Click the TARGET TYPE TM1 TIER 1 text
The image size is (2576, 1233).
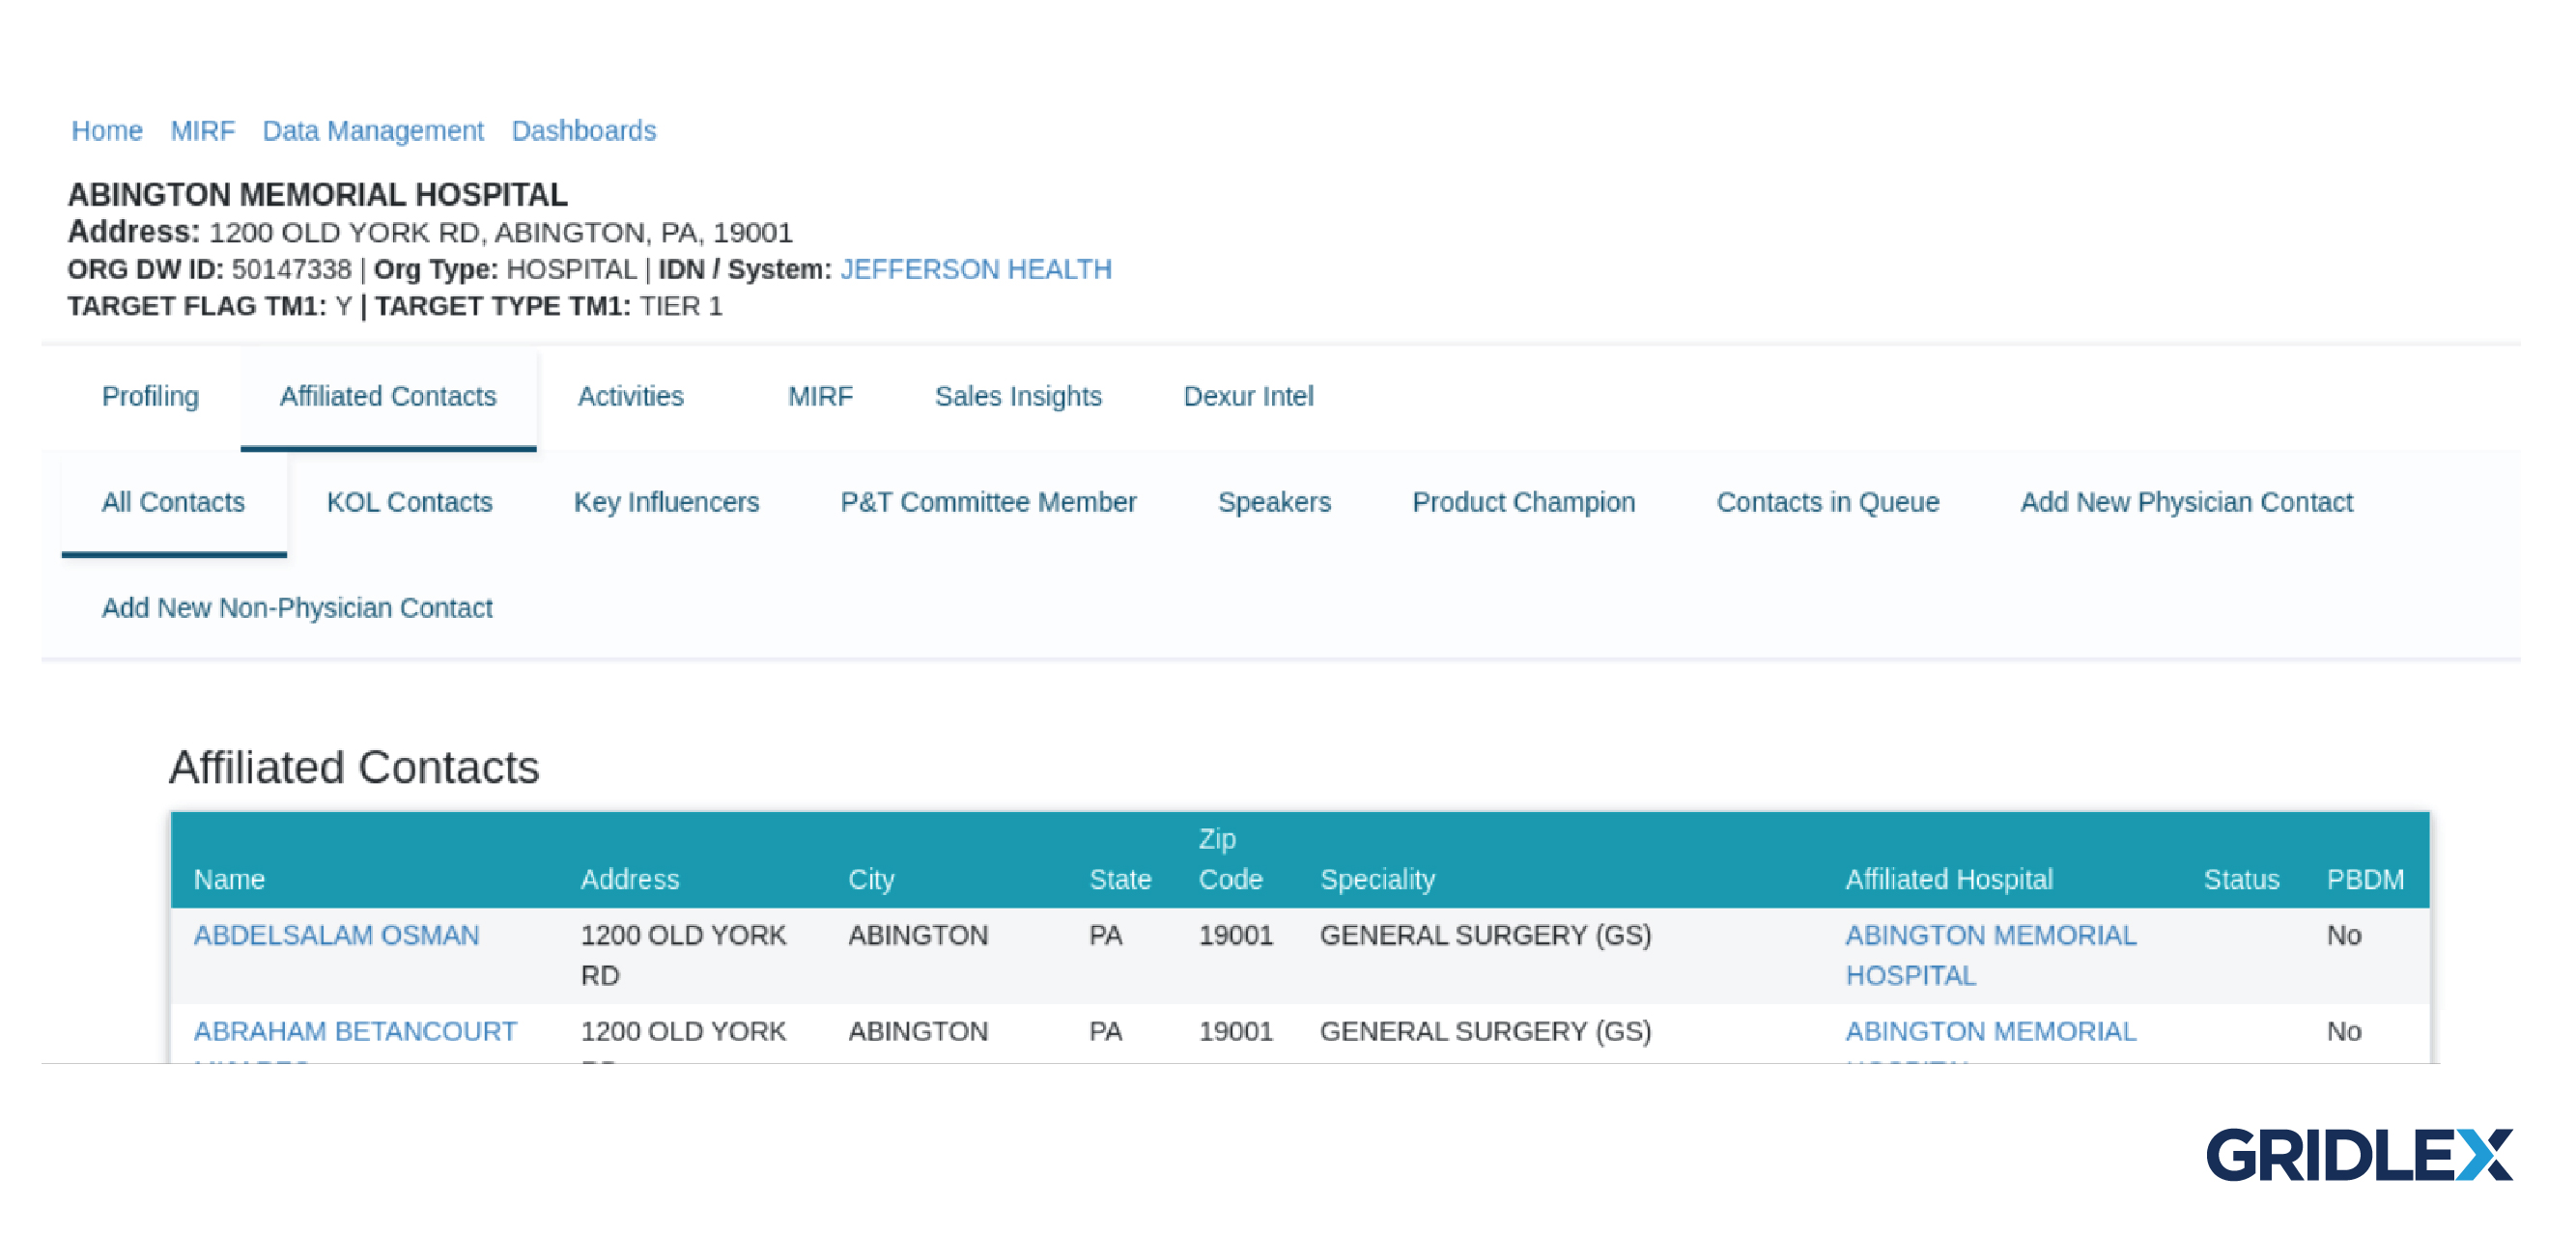coord(548,306)
